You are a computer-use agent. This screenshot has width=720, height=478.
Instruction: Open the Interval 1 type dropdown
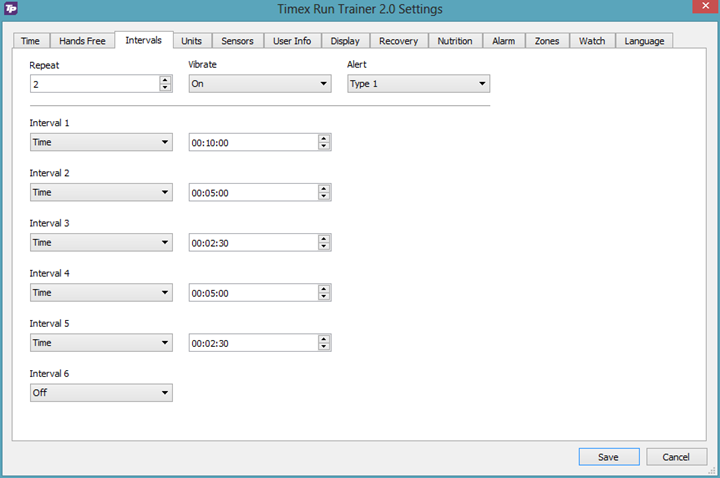pos(101,142)
